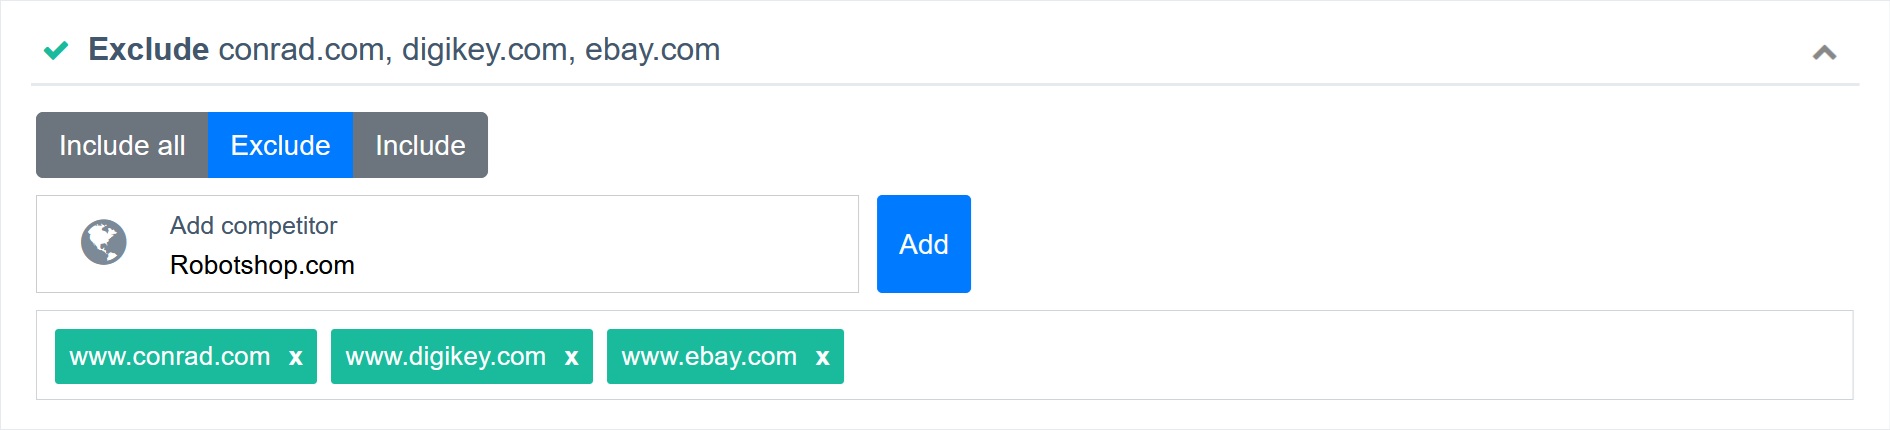1890x430 pixels.
Task: Choose the Include filter mode
Action: (x=420, y=145)
